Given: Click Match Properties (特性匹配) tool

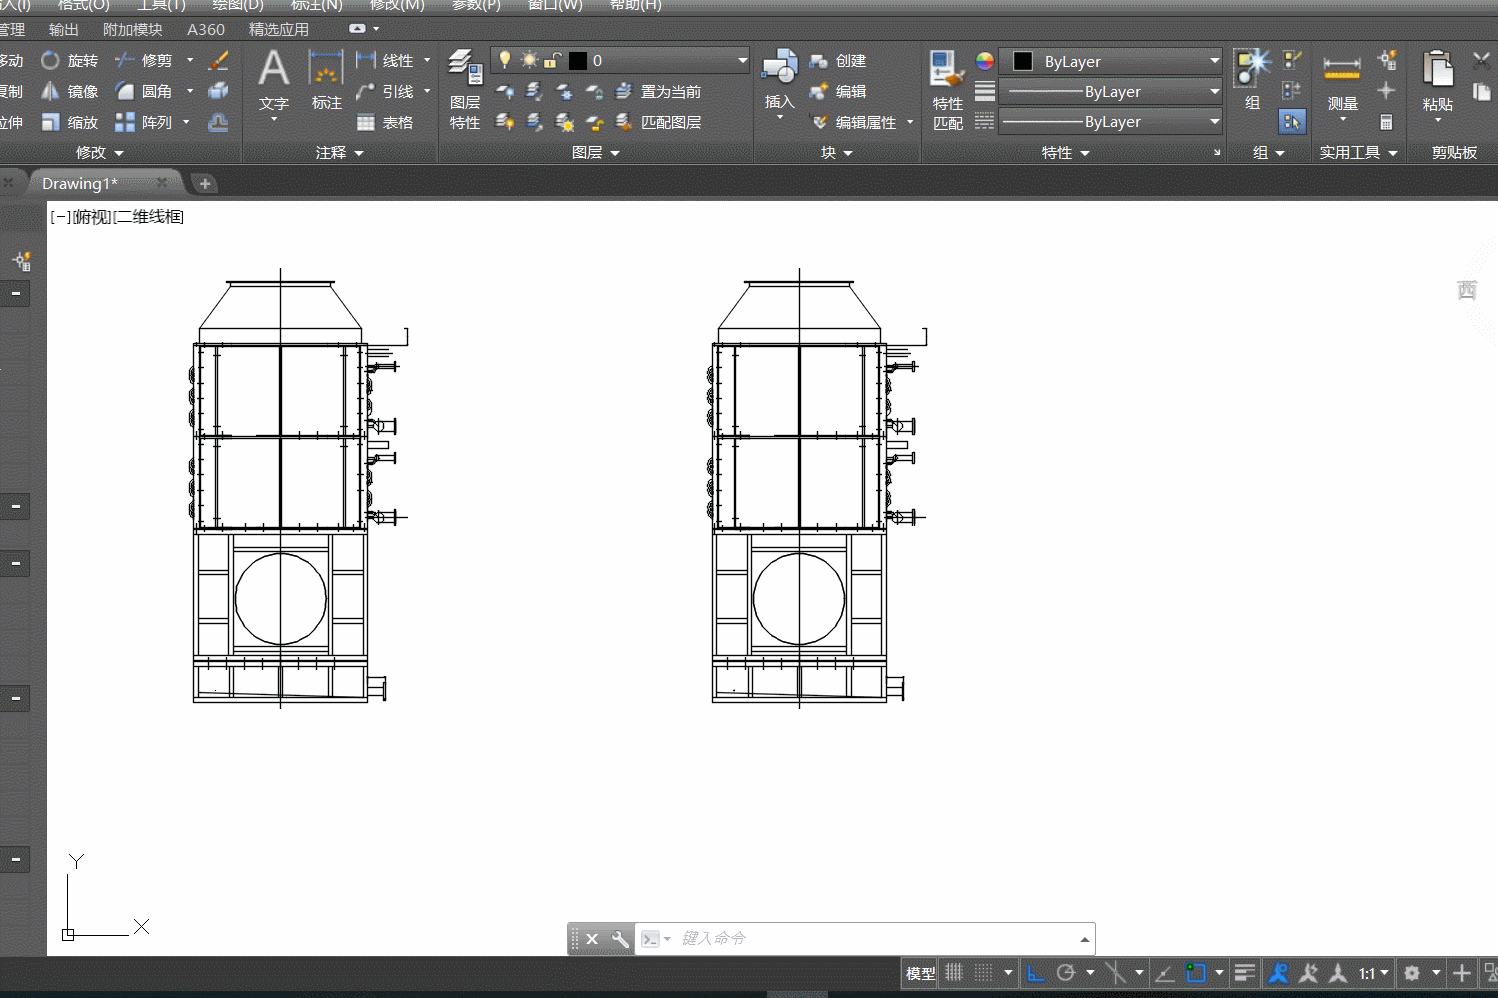Looking at the screenshot, I should tap(947, 91).
